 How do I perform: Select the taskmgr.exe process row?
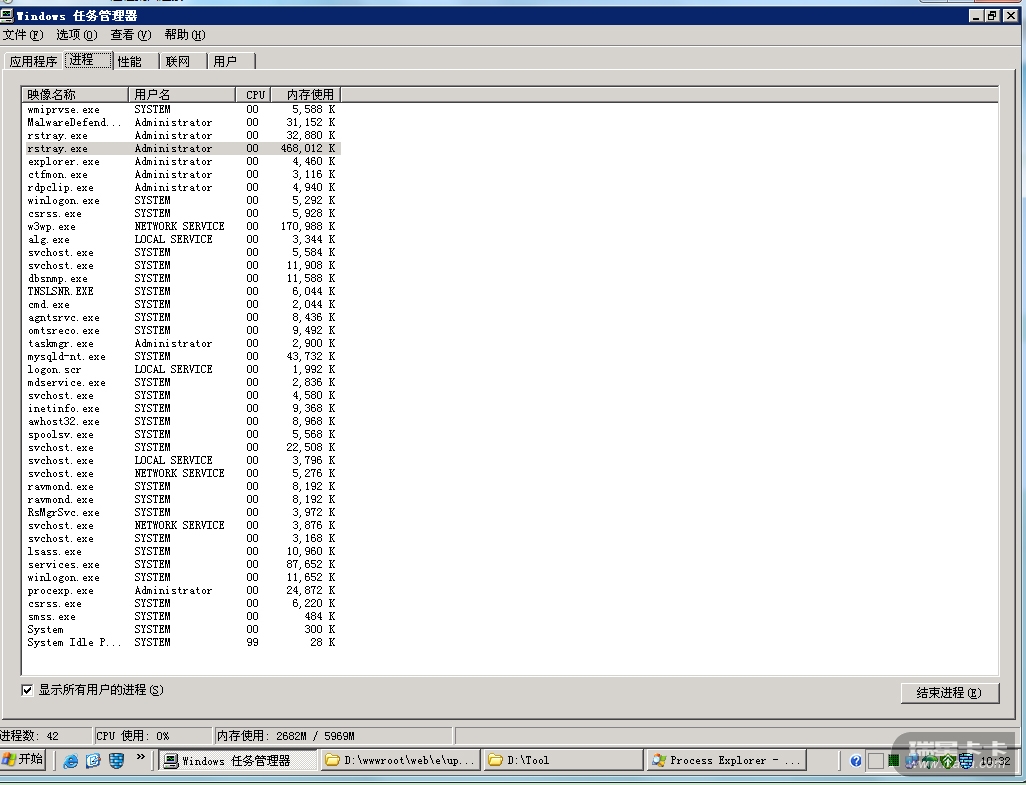tap(181, 344)
